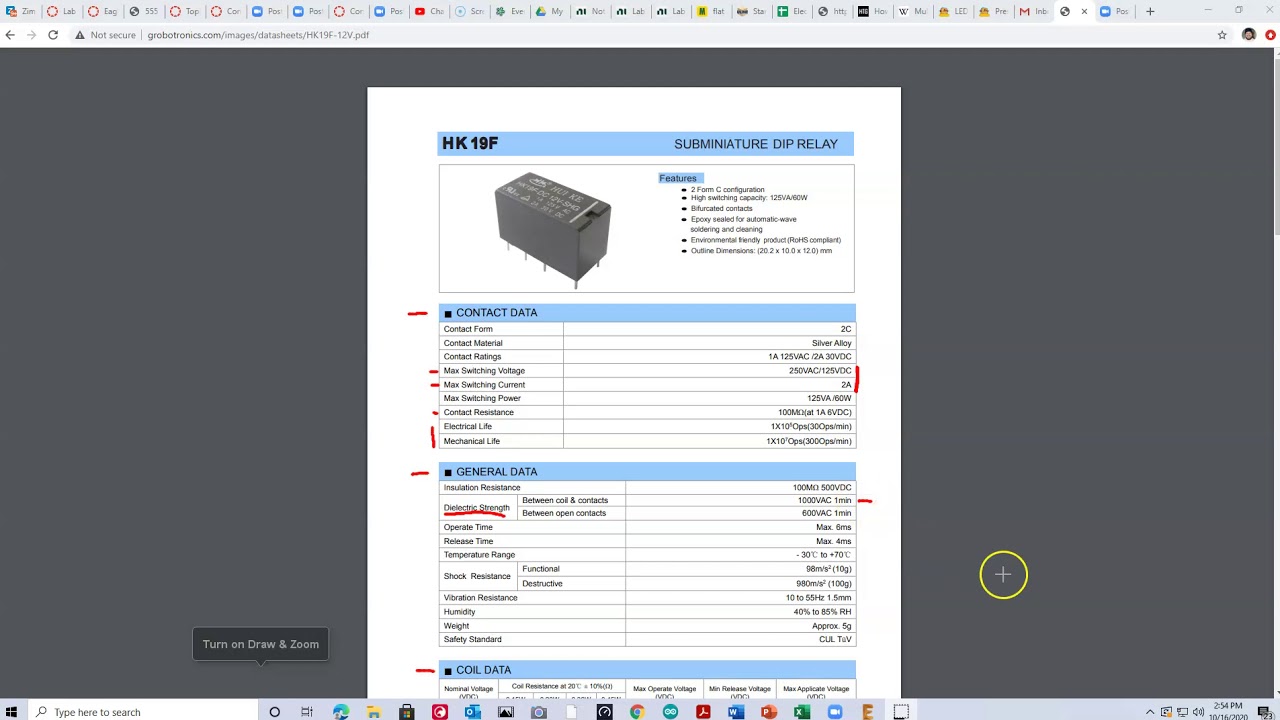
Task: Click the Temperature Range label
Action: click(x=479, y=555)
